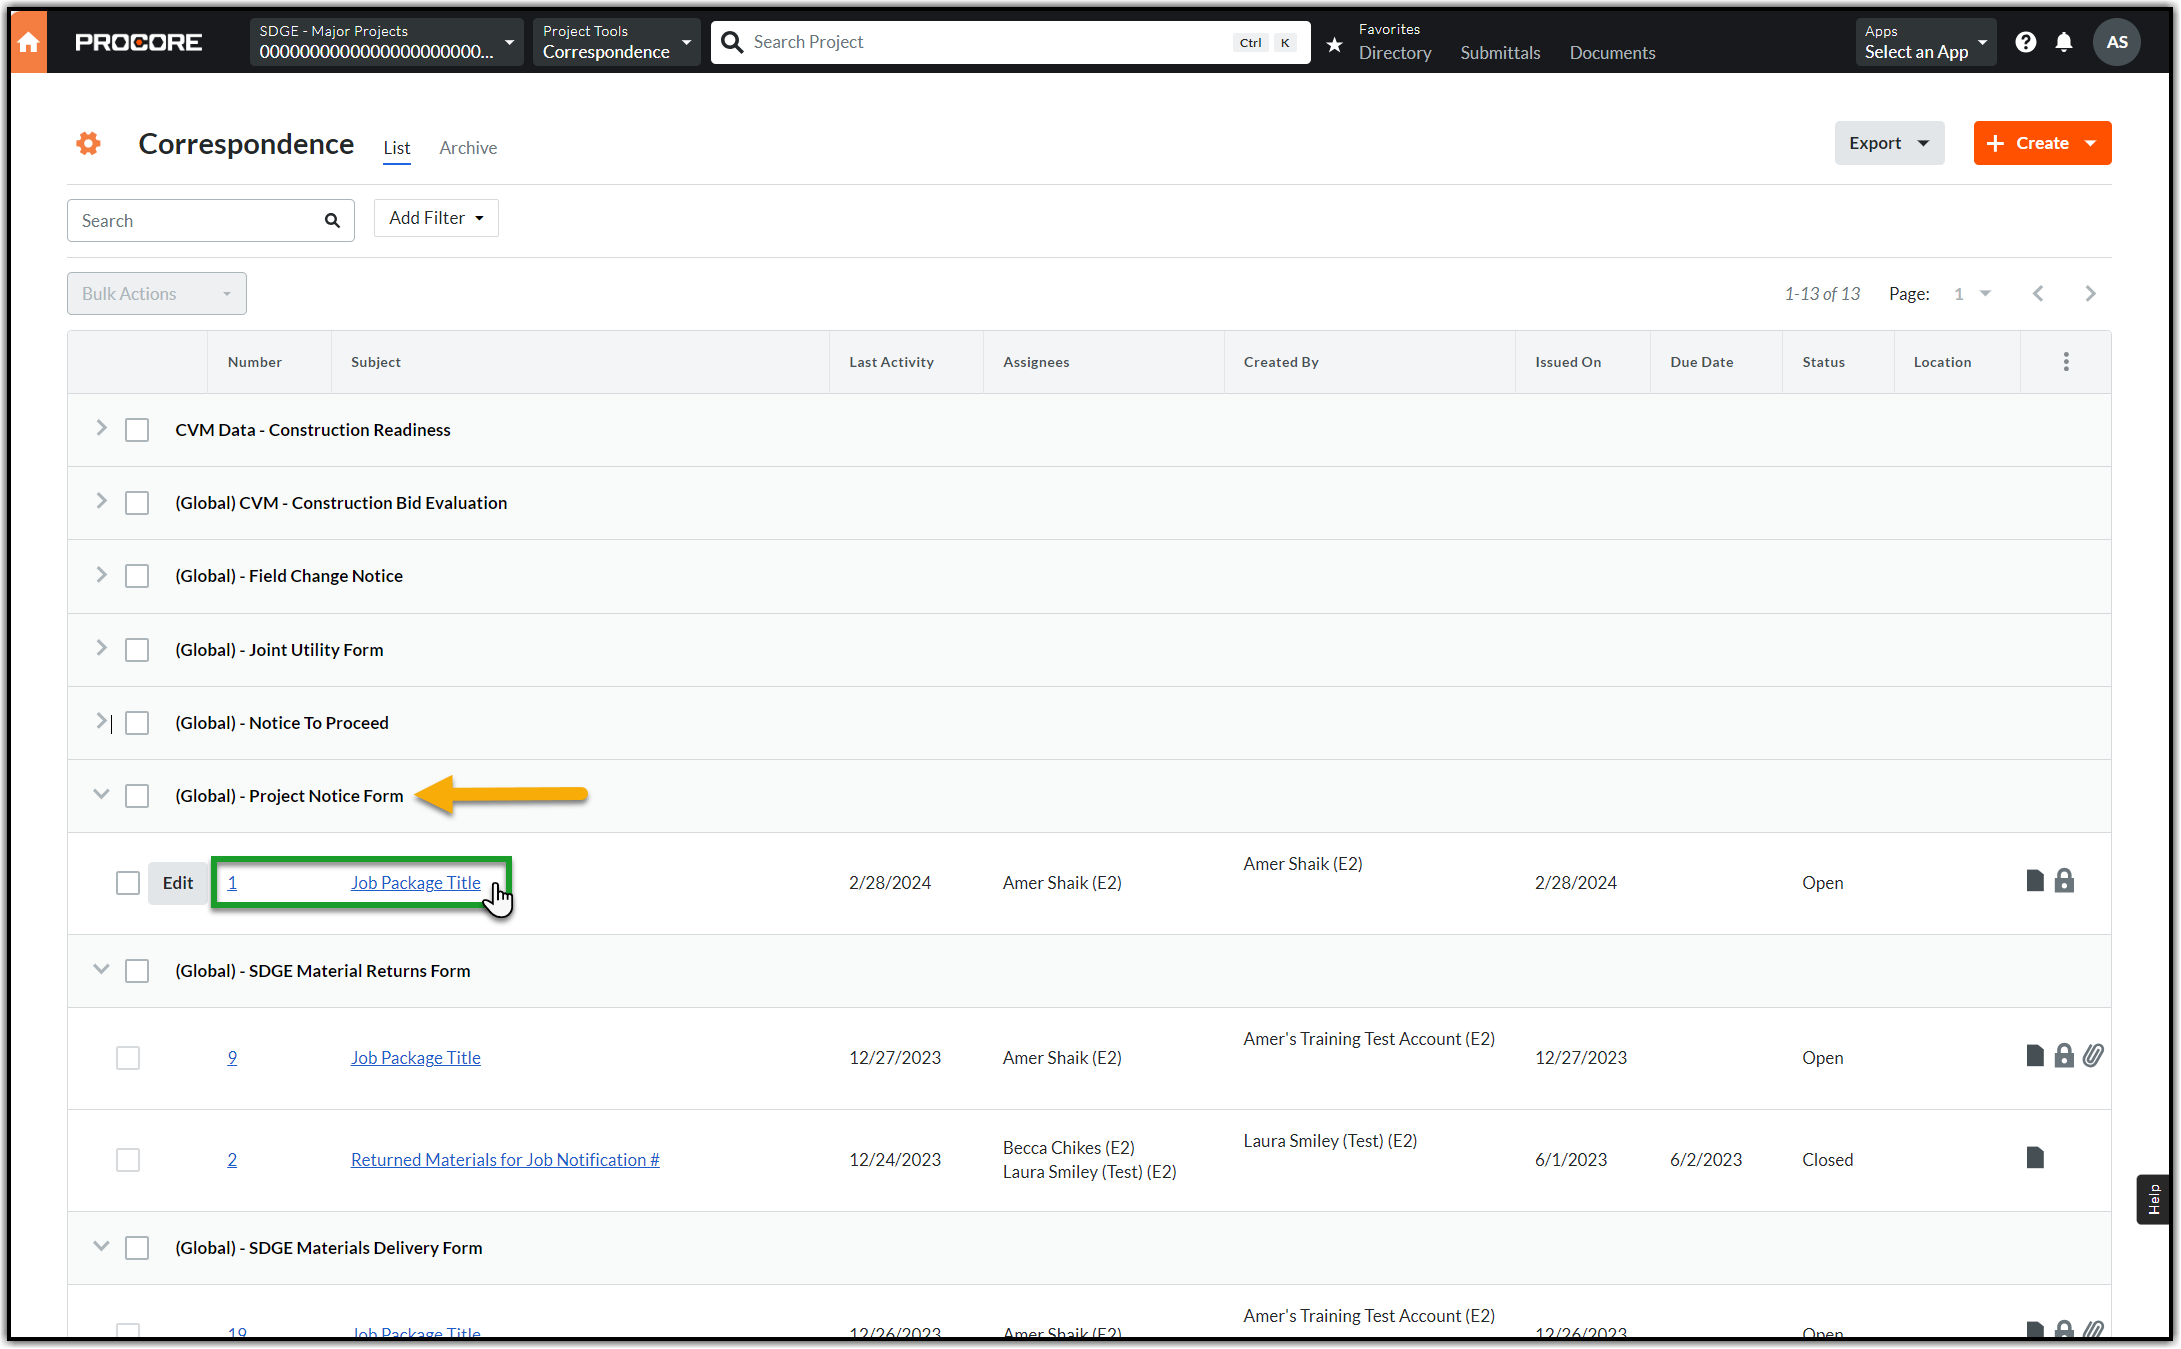The image size is (2181, 1349).
Task: Check the CVM Data - Construction Readiness checkbox
Action: coord(137,430)
